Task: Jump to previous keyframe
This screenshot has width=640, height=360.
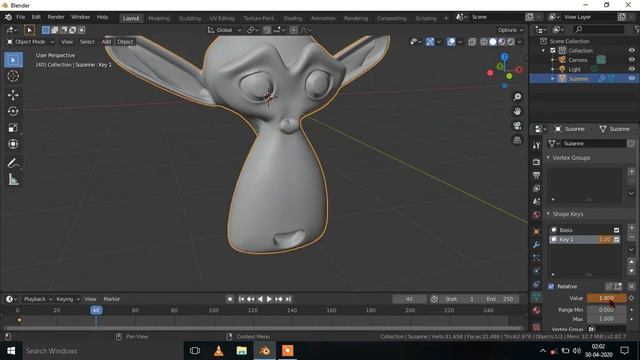Action: coord(251,299)
